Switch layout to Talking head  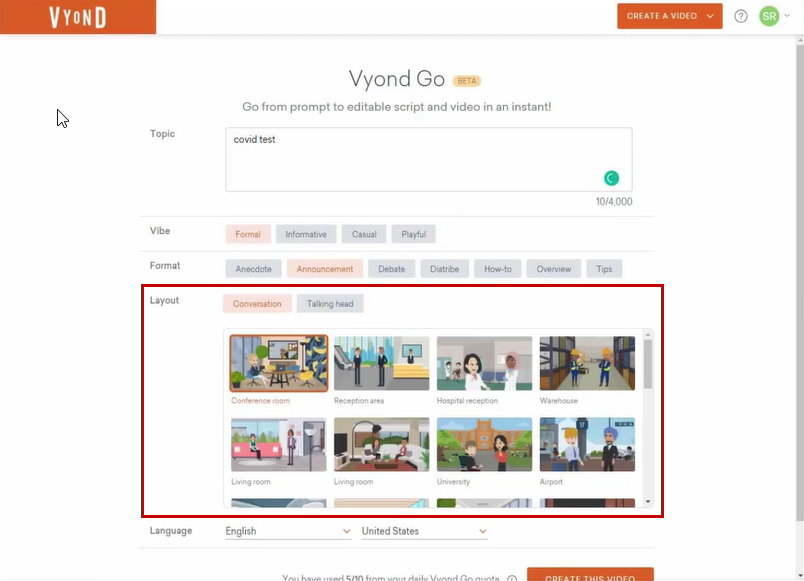[x=330, y=304]
